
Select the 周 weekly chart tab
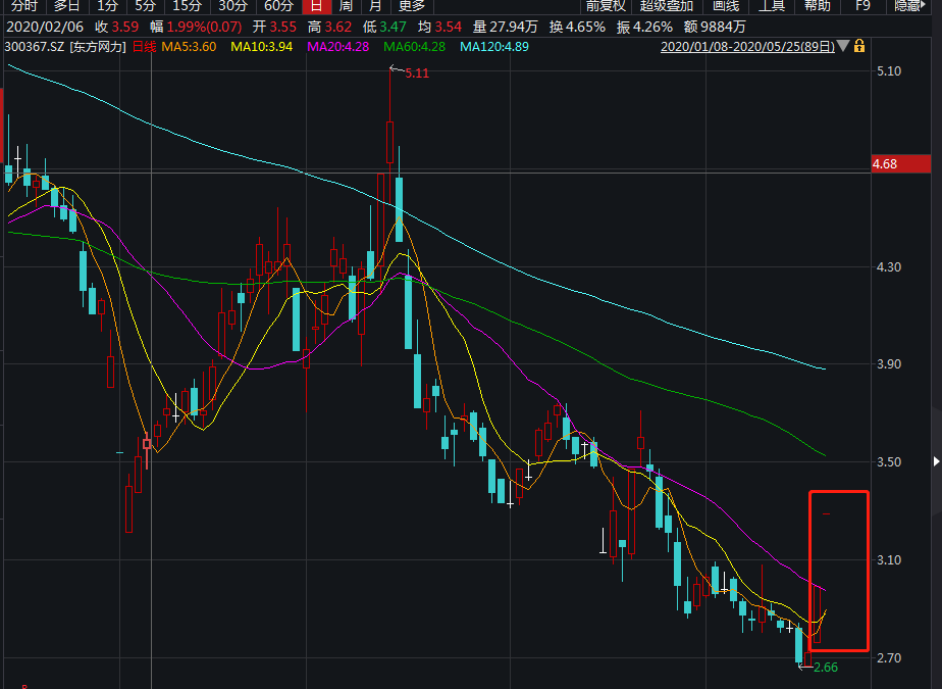pyautogui.click(x=345, y=5)
